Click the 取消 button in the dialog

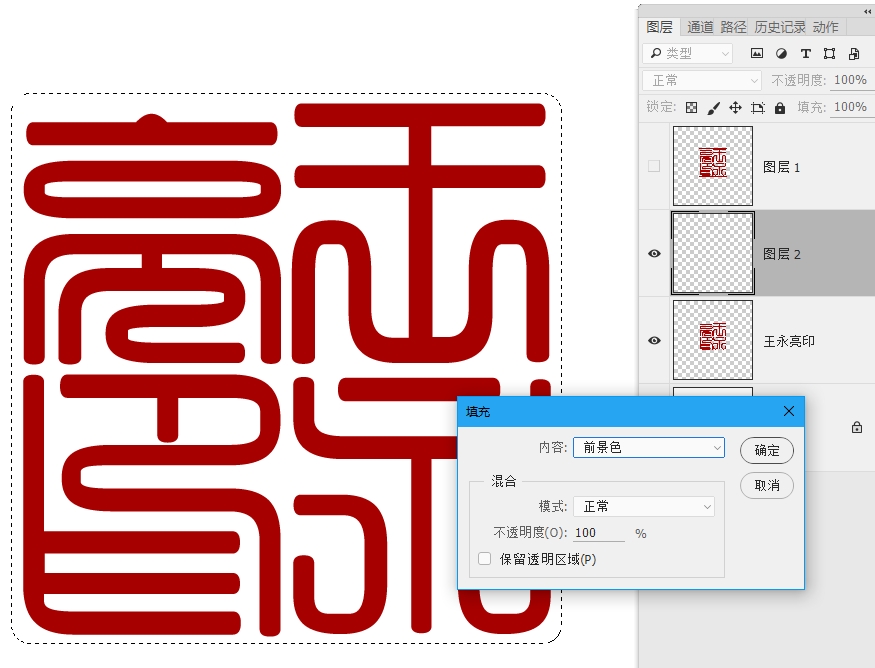(766, 486)
